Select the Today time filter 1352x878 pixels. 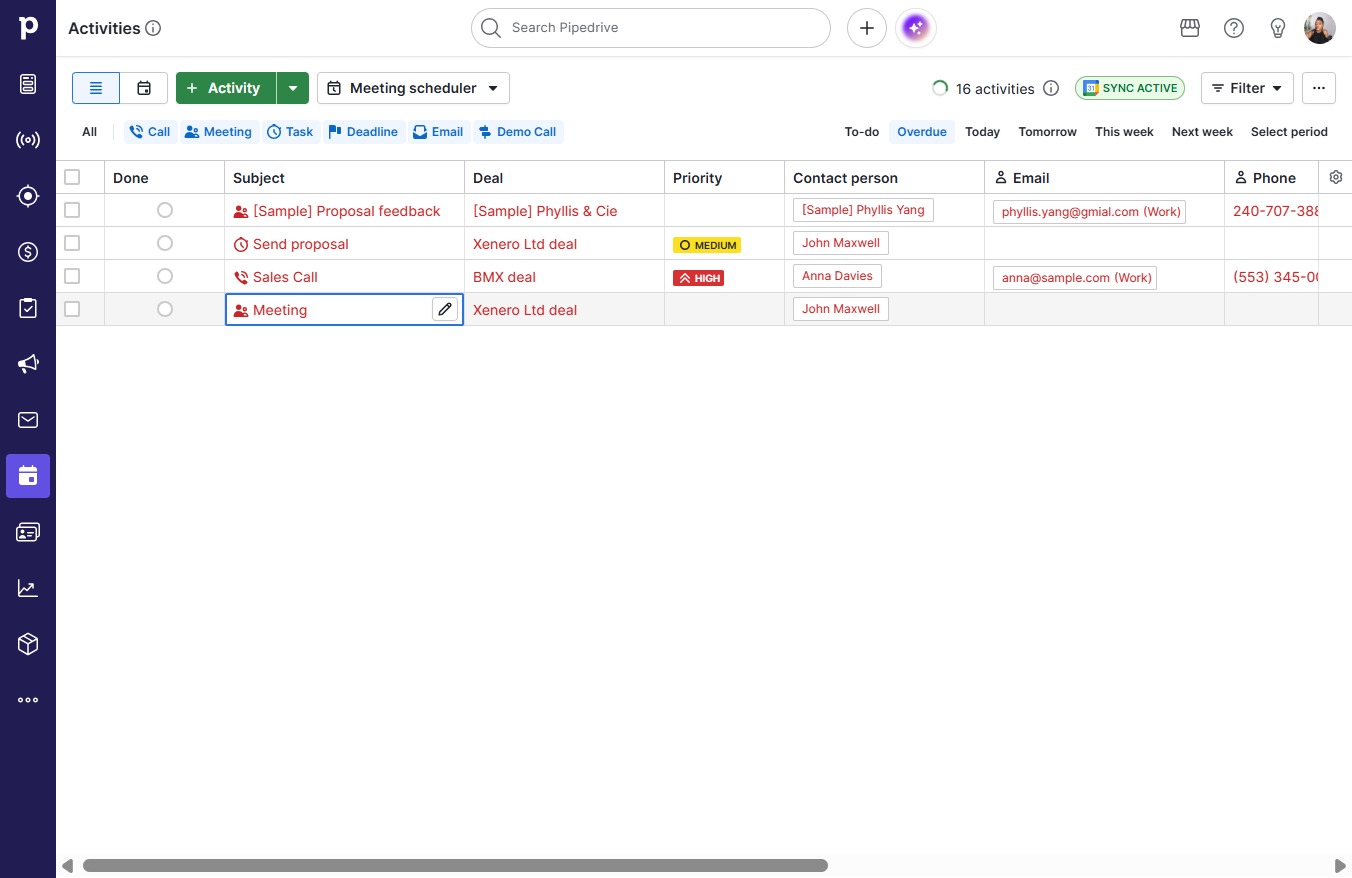click(983, 132)
